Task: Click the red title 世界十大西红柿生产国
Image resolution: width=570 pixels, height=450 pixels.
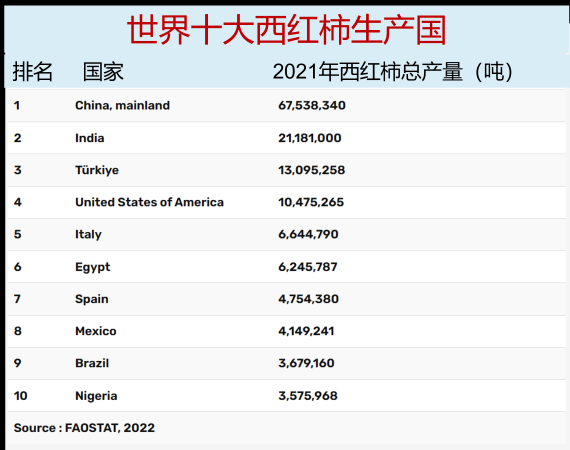Action: (286, 30)
